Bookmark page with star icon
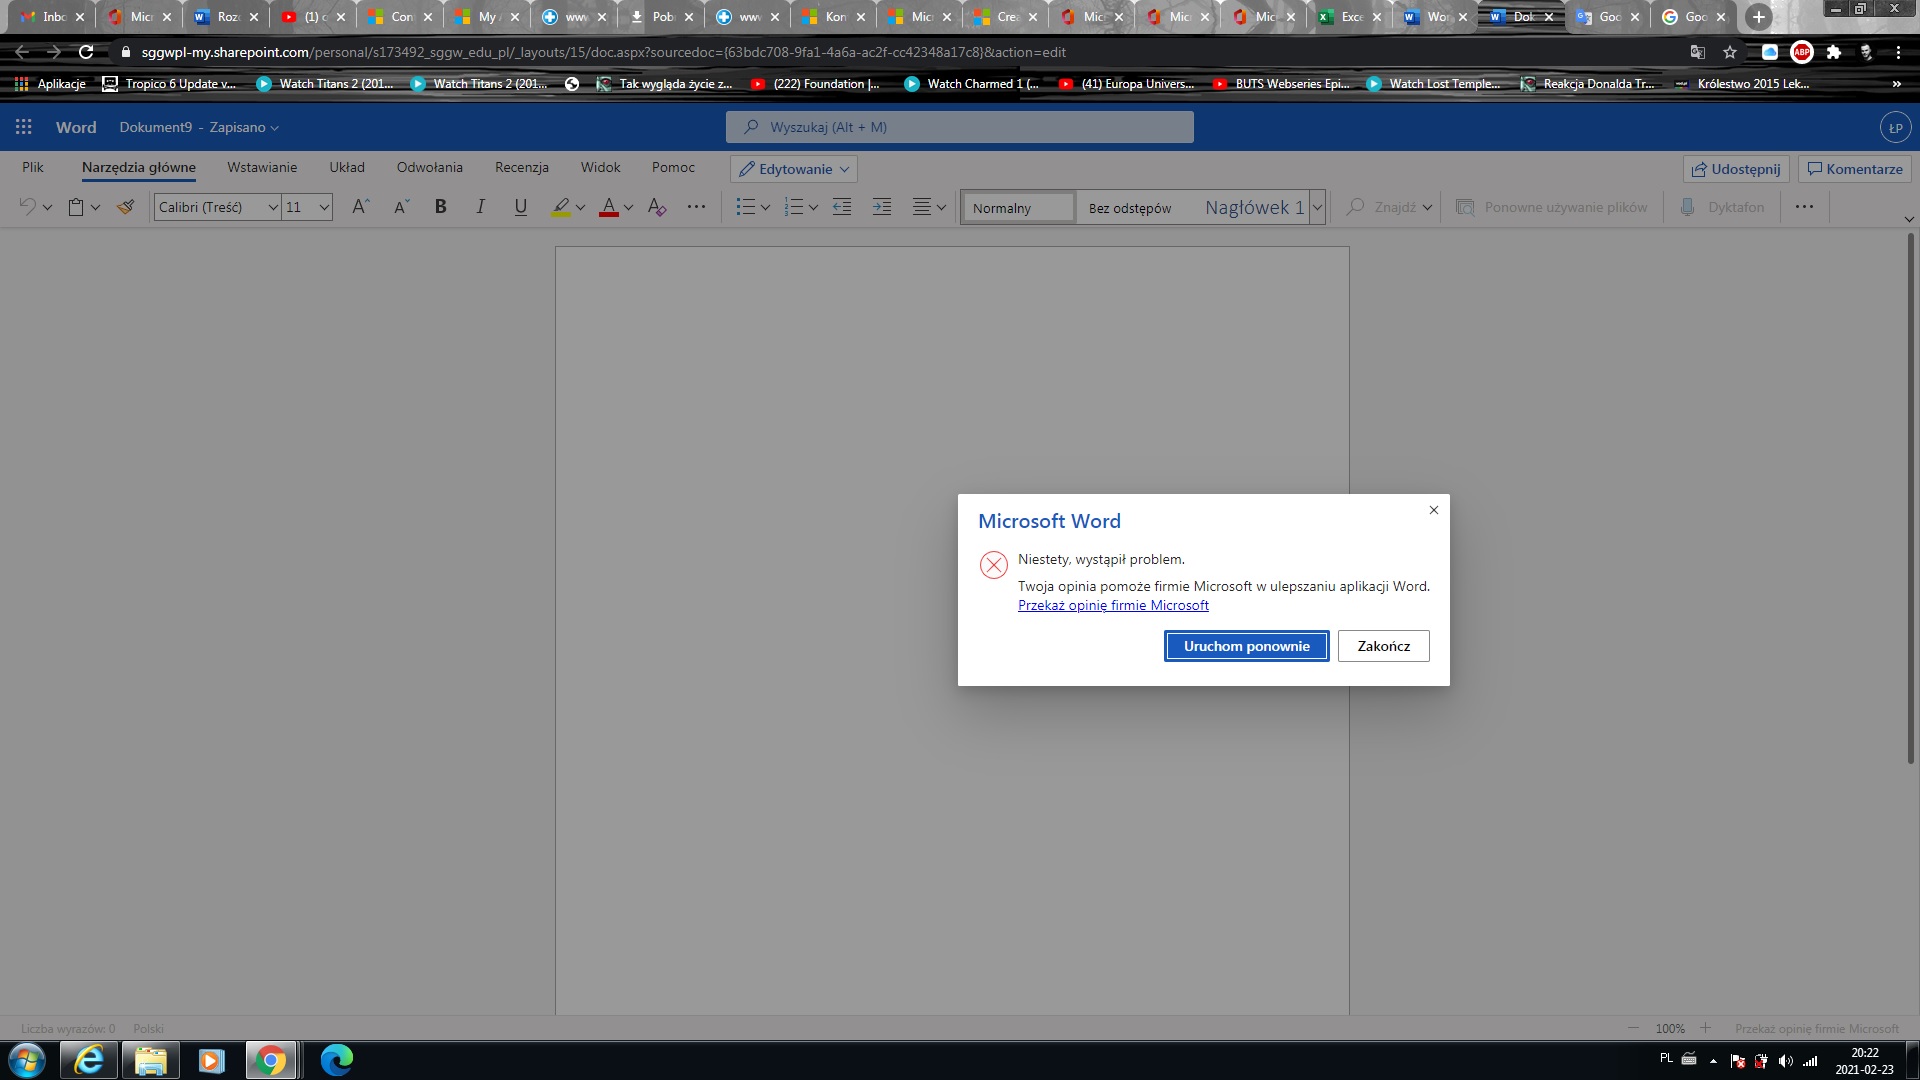The height and width of the screenshot is (1080, 1920). coord(1730,52)
